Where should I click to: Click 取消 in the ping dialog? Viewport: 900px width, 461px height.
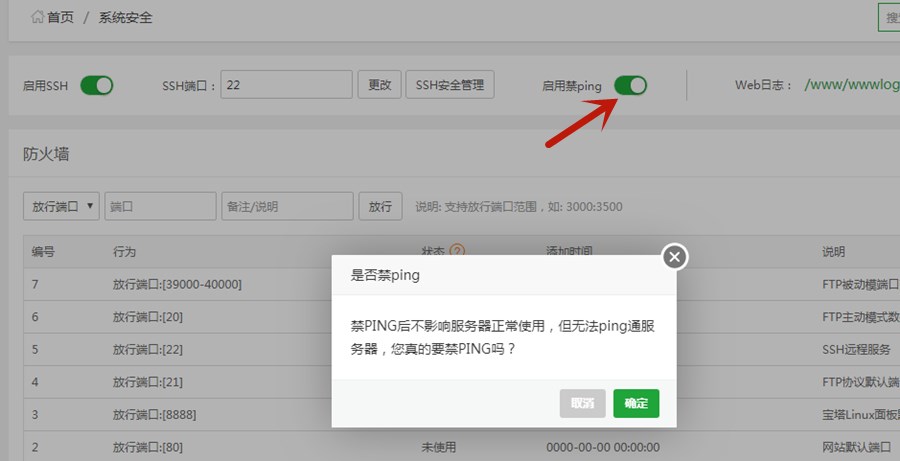(x=583, y=403)
